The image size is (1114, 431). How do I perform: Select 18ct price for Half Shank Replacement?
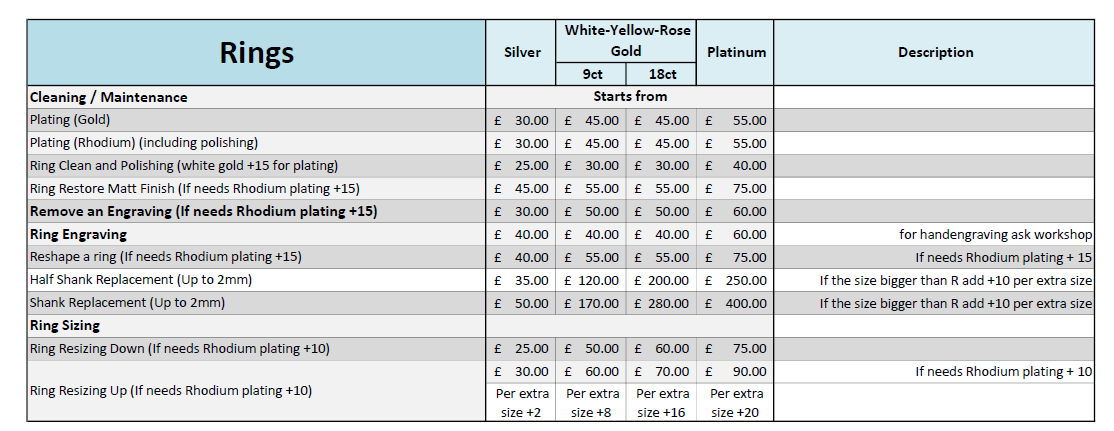pos(661,280)
